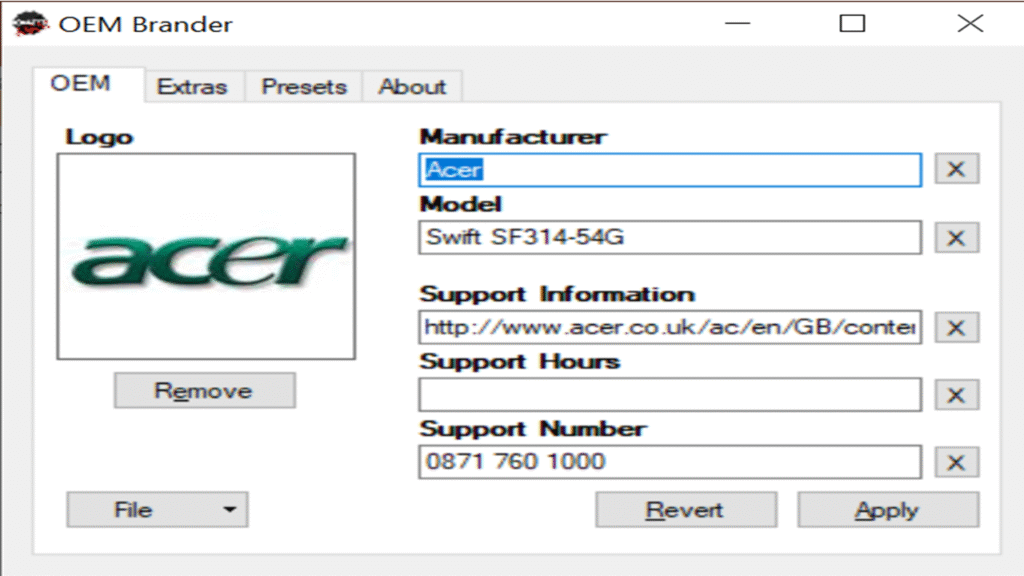Click the empty Support Hours field
Image resolution: width=1024 pixels, height=576 pixels.
(669, 395)
